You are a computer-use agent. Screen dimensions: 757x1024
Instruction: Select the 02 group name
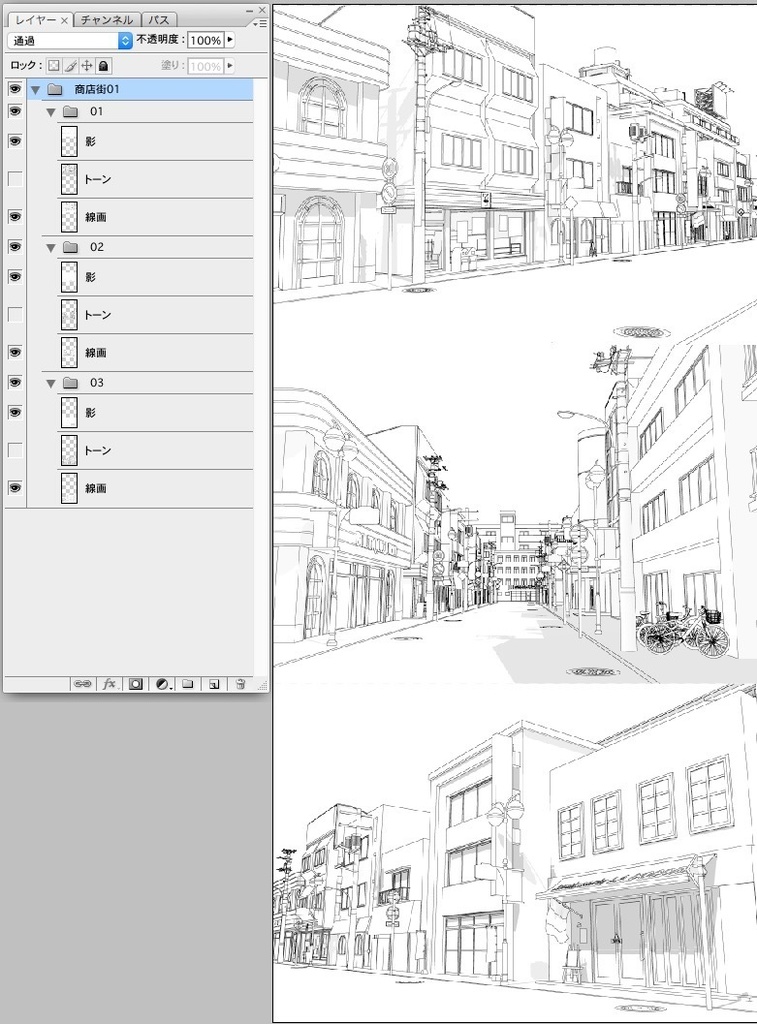click(x=97, y=248)
